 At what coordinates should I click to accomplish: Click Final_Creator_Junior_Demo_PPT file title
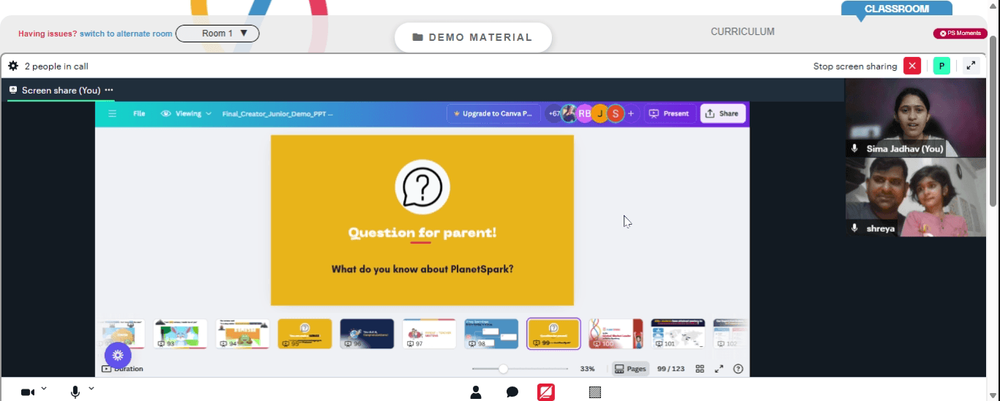(x=277, y=113)
